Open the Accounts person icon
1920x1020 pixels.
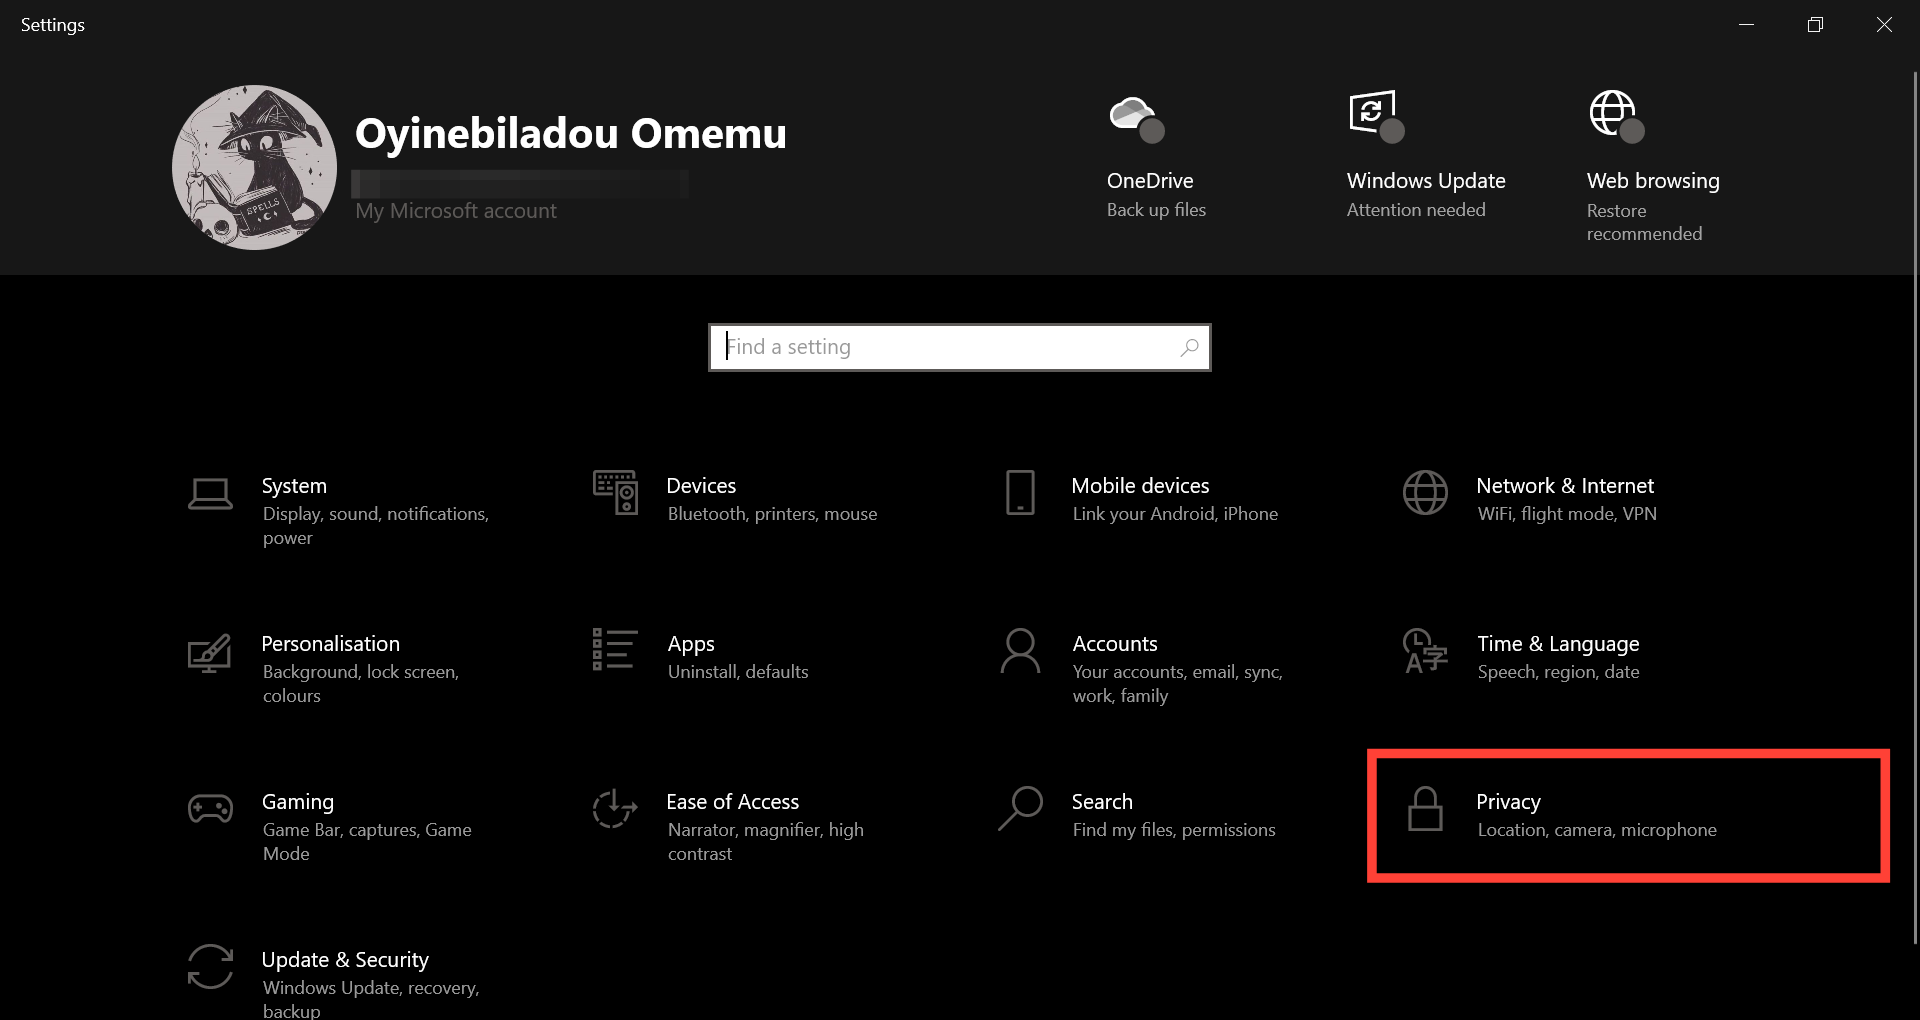[x=1020, y=651]
